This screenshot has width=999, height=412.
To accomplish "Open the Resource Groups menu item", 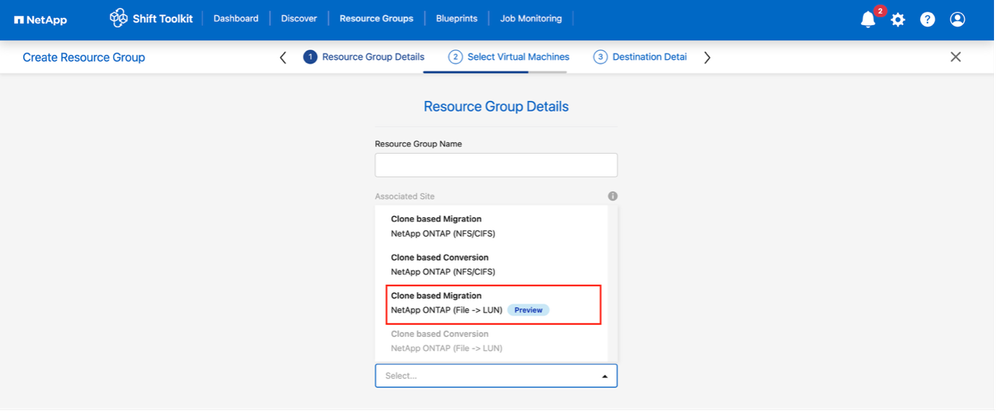I will coord(376,18).
